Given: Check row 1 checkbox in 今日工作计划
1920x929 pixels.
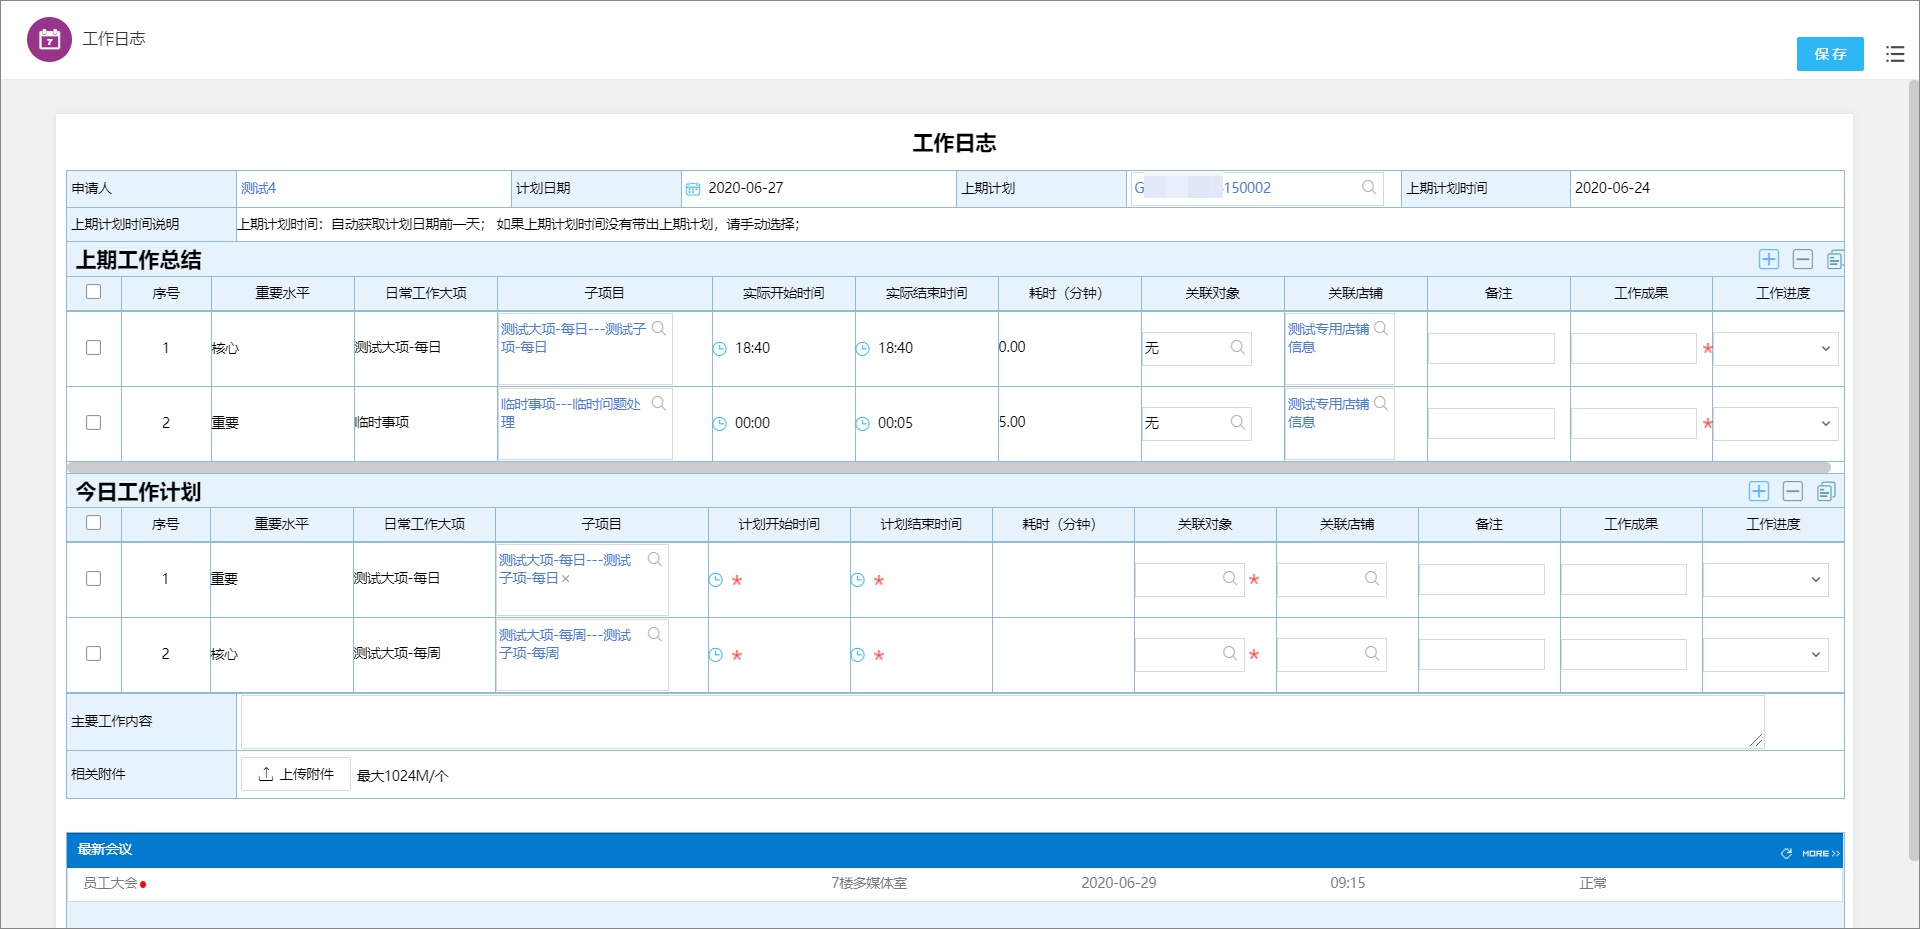Looking at the screenshot, I should click(x=94, y=578).
